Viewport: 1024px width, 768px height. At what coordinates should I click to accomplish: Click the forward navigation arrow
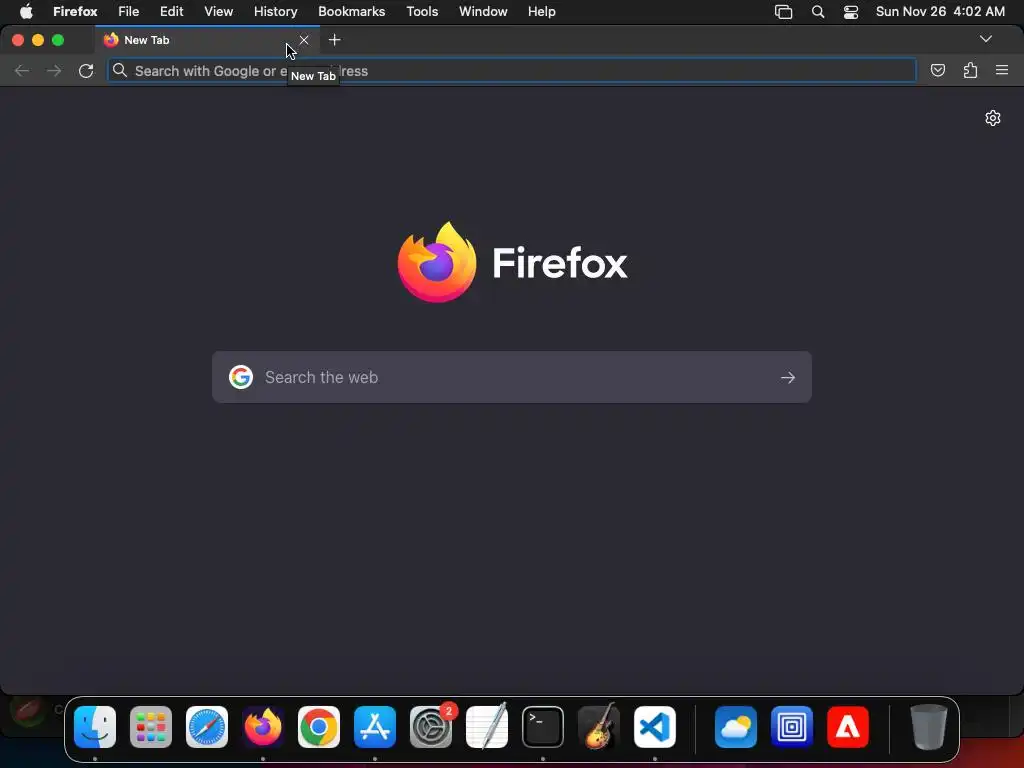point(54,71)
